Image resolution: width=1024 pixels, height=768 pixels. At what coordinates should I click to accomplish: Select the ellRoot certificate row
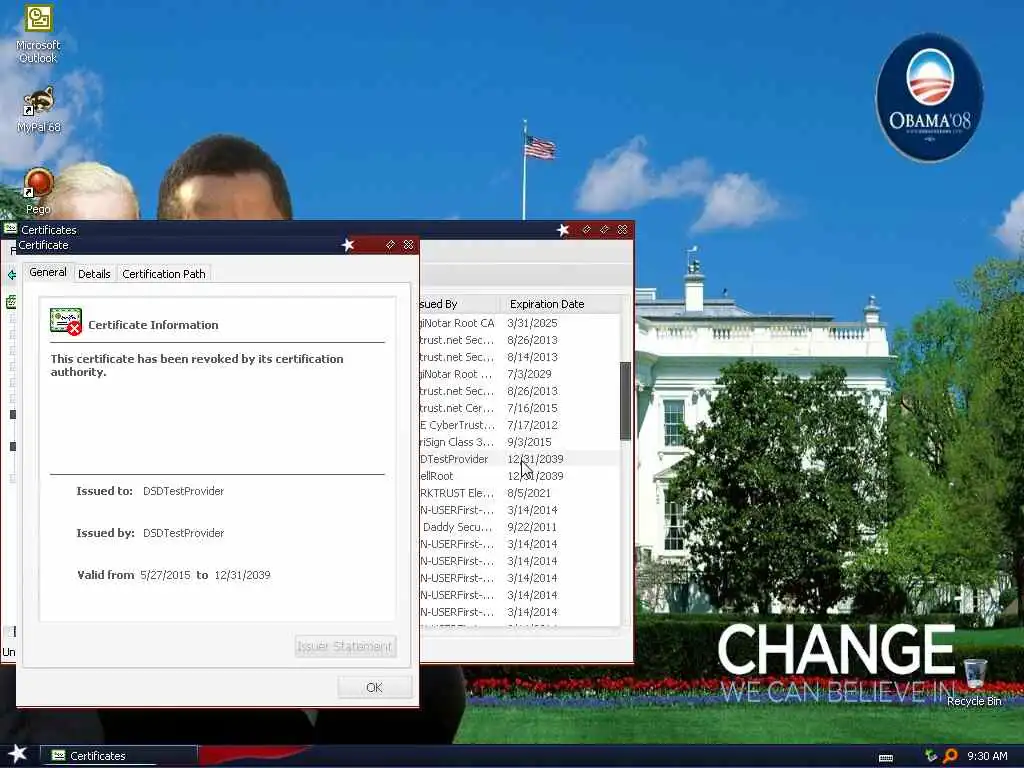519,476
